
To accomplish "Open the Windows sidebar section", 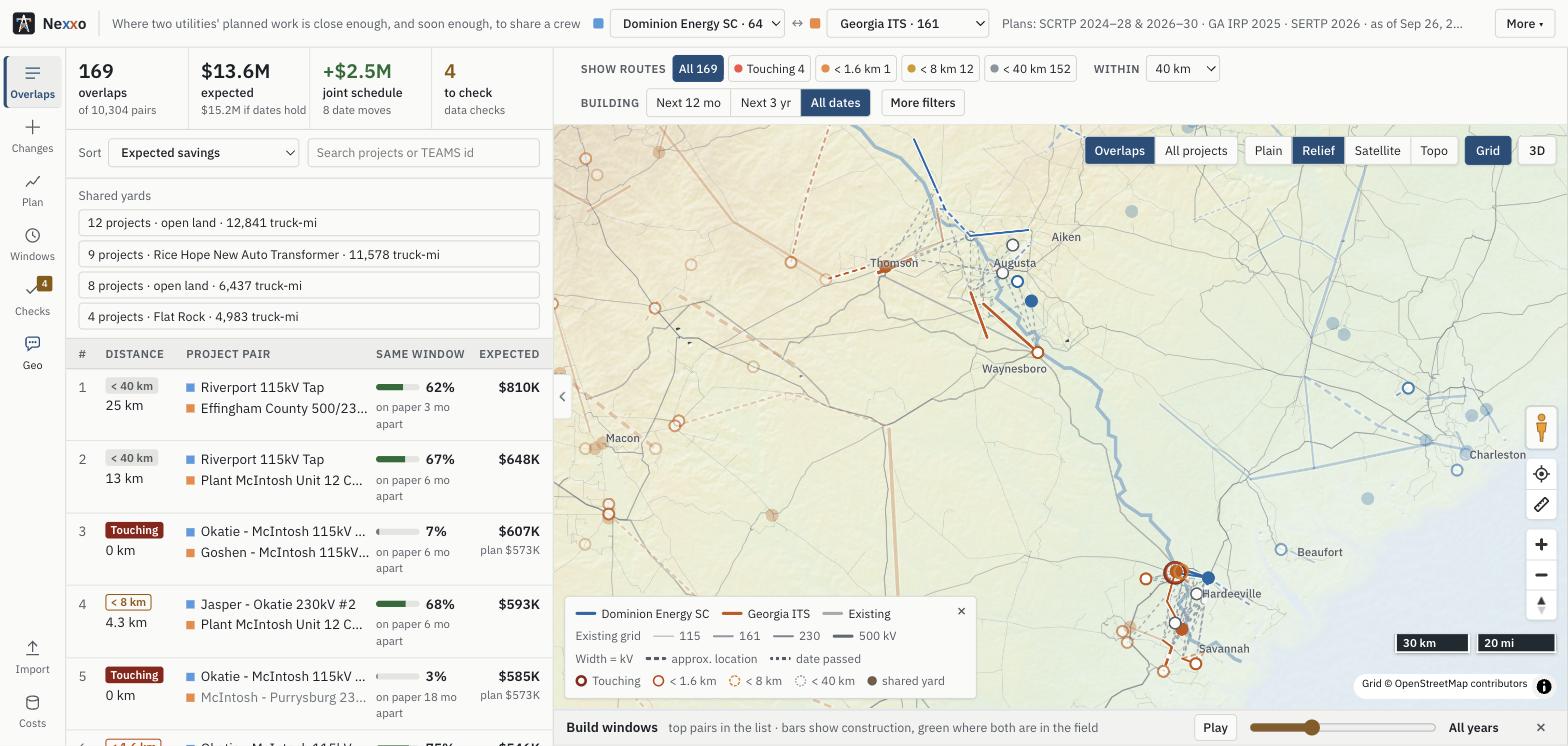I will click(32, 244).
